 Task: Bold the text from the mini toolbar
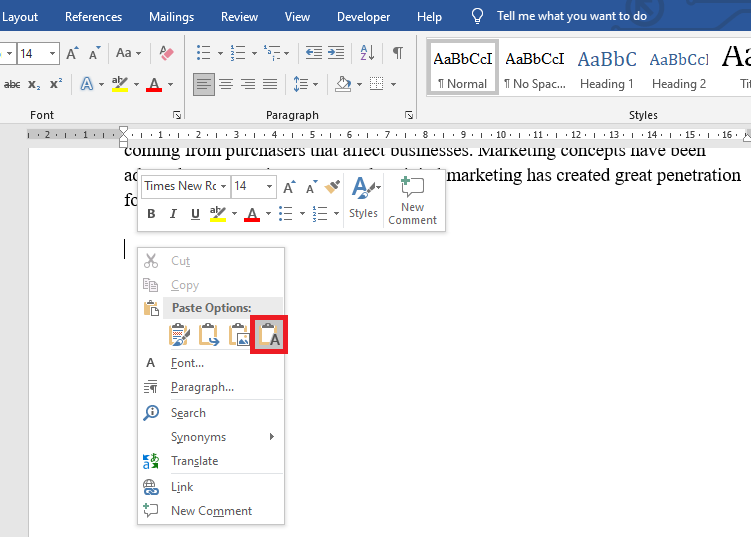[x=151, y=214]
